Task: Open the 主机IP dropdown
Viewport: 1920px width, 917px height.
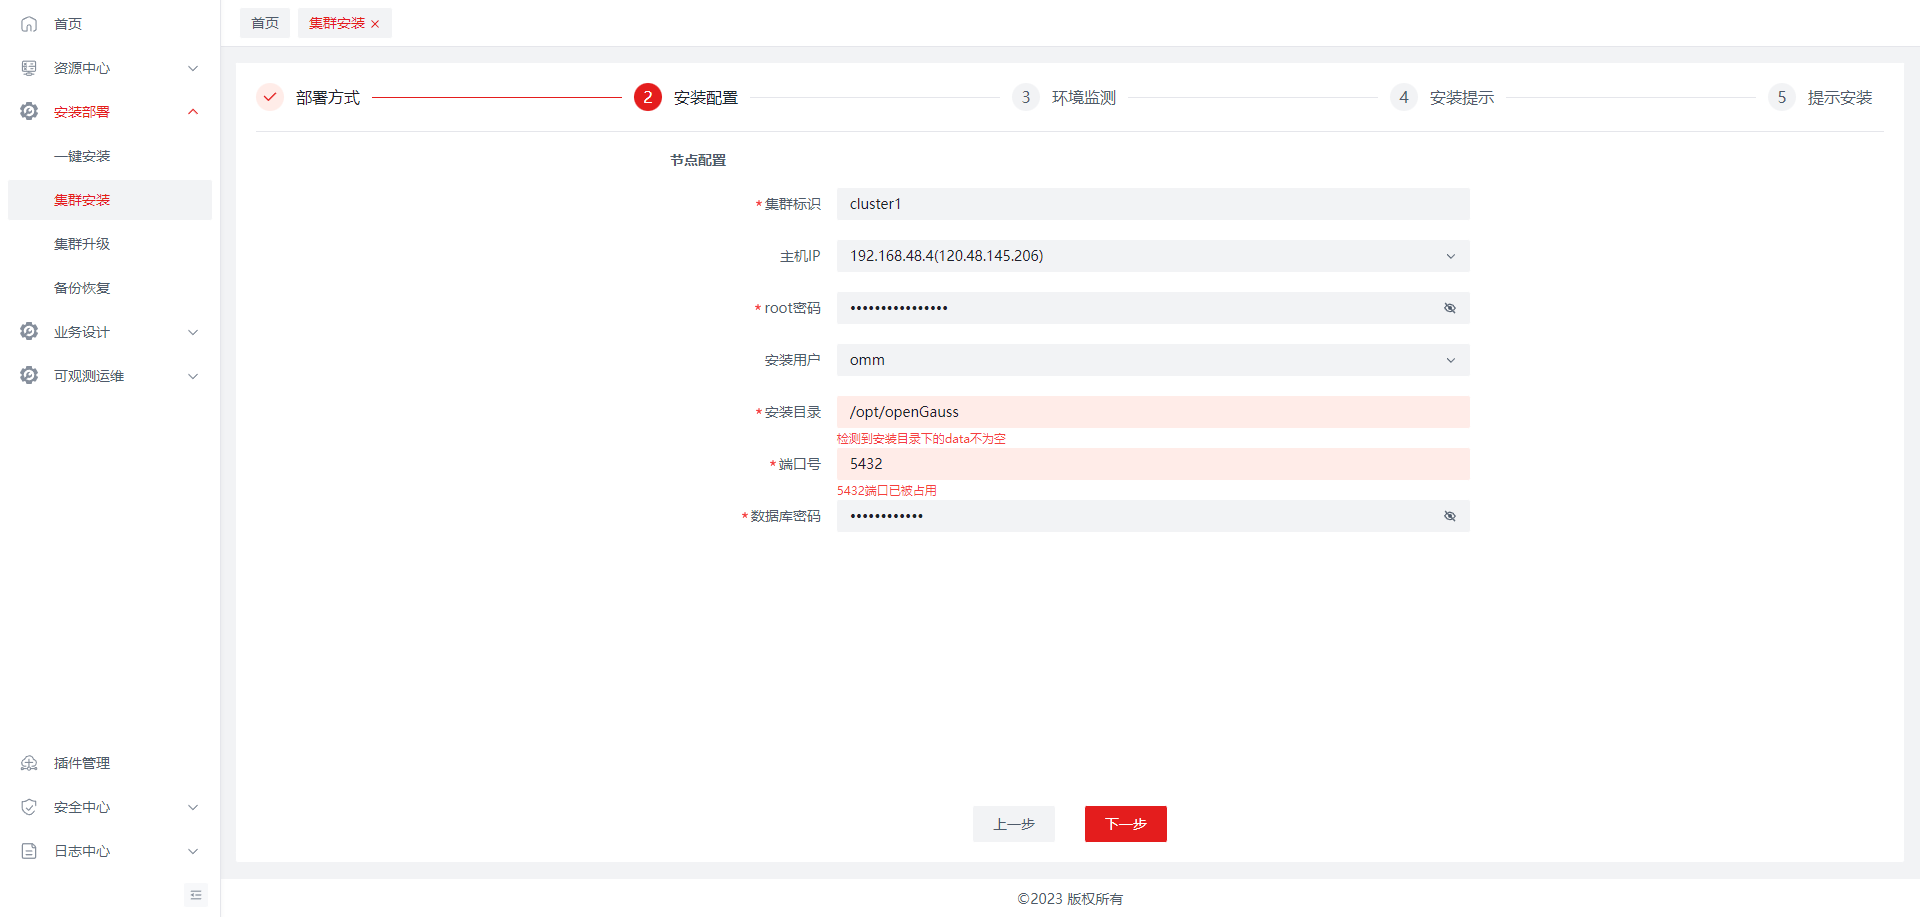Action: tap(1152, 256)
